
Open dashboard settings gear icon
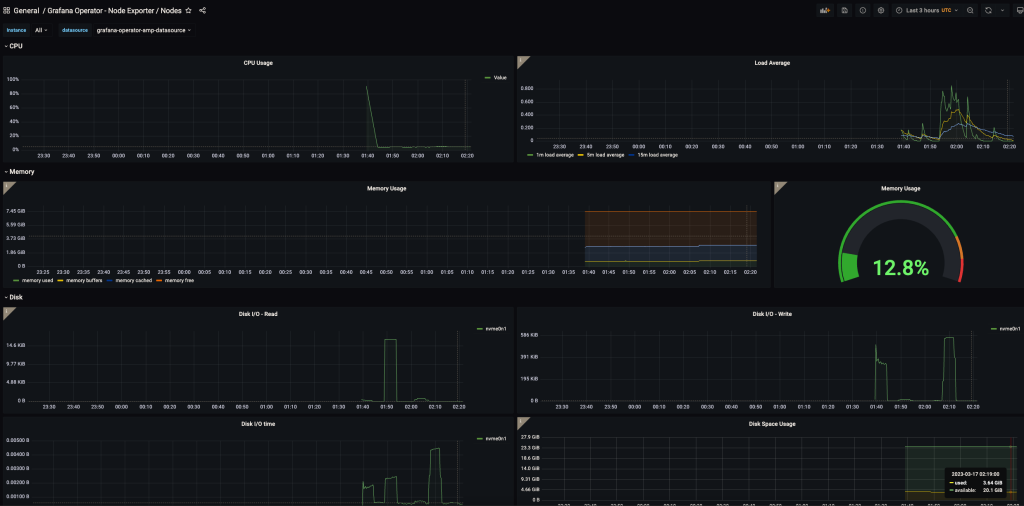(881, 10)
